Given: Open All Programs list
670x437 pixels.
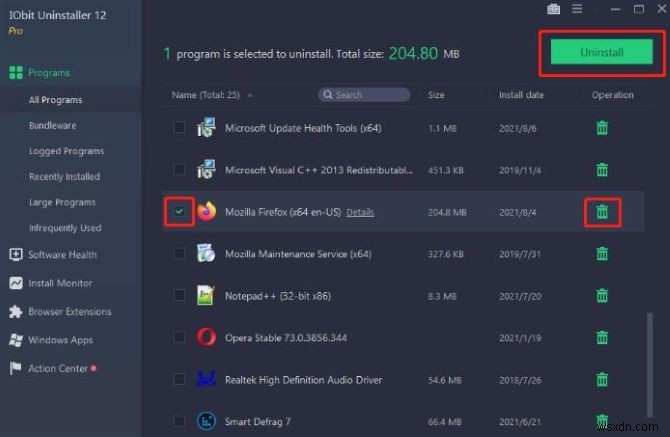Looking at the screenshot, I should [56, 100].
